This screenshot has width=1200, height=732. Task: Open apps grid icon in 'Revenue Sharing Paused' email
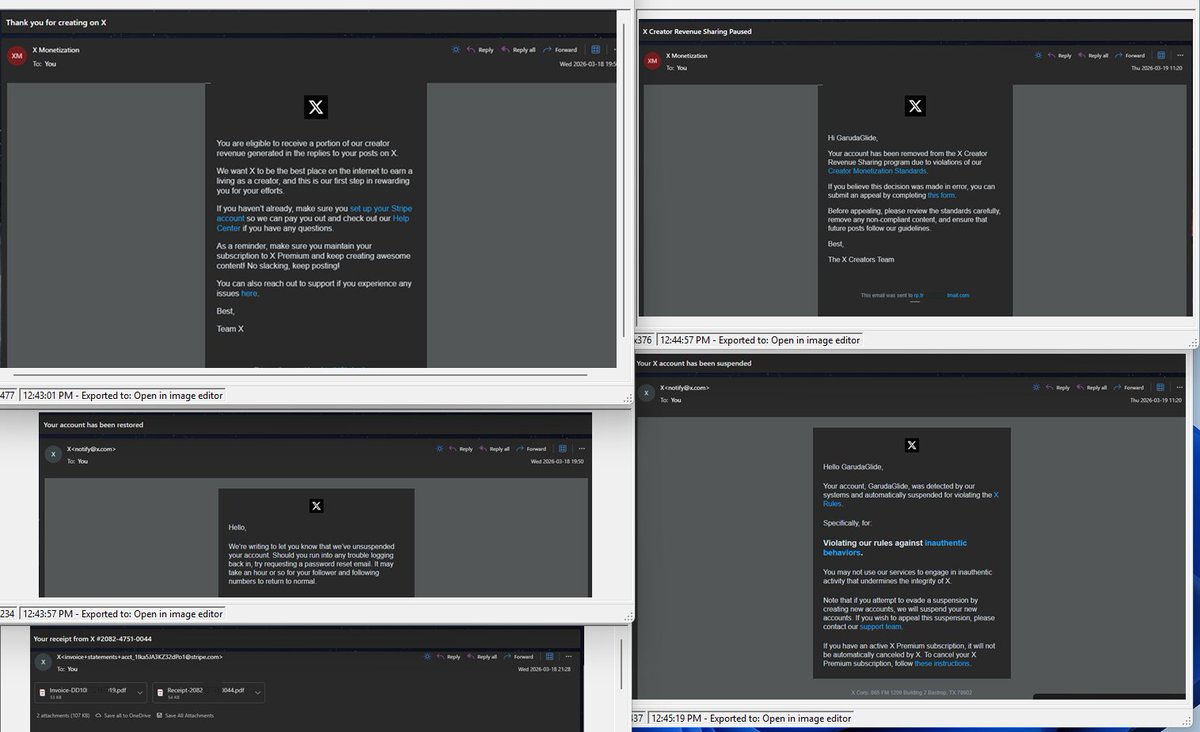tap(1163, 56)
